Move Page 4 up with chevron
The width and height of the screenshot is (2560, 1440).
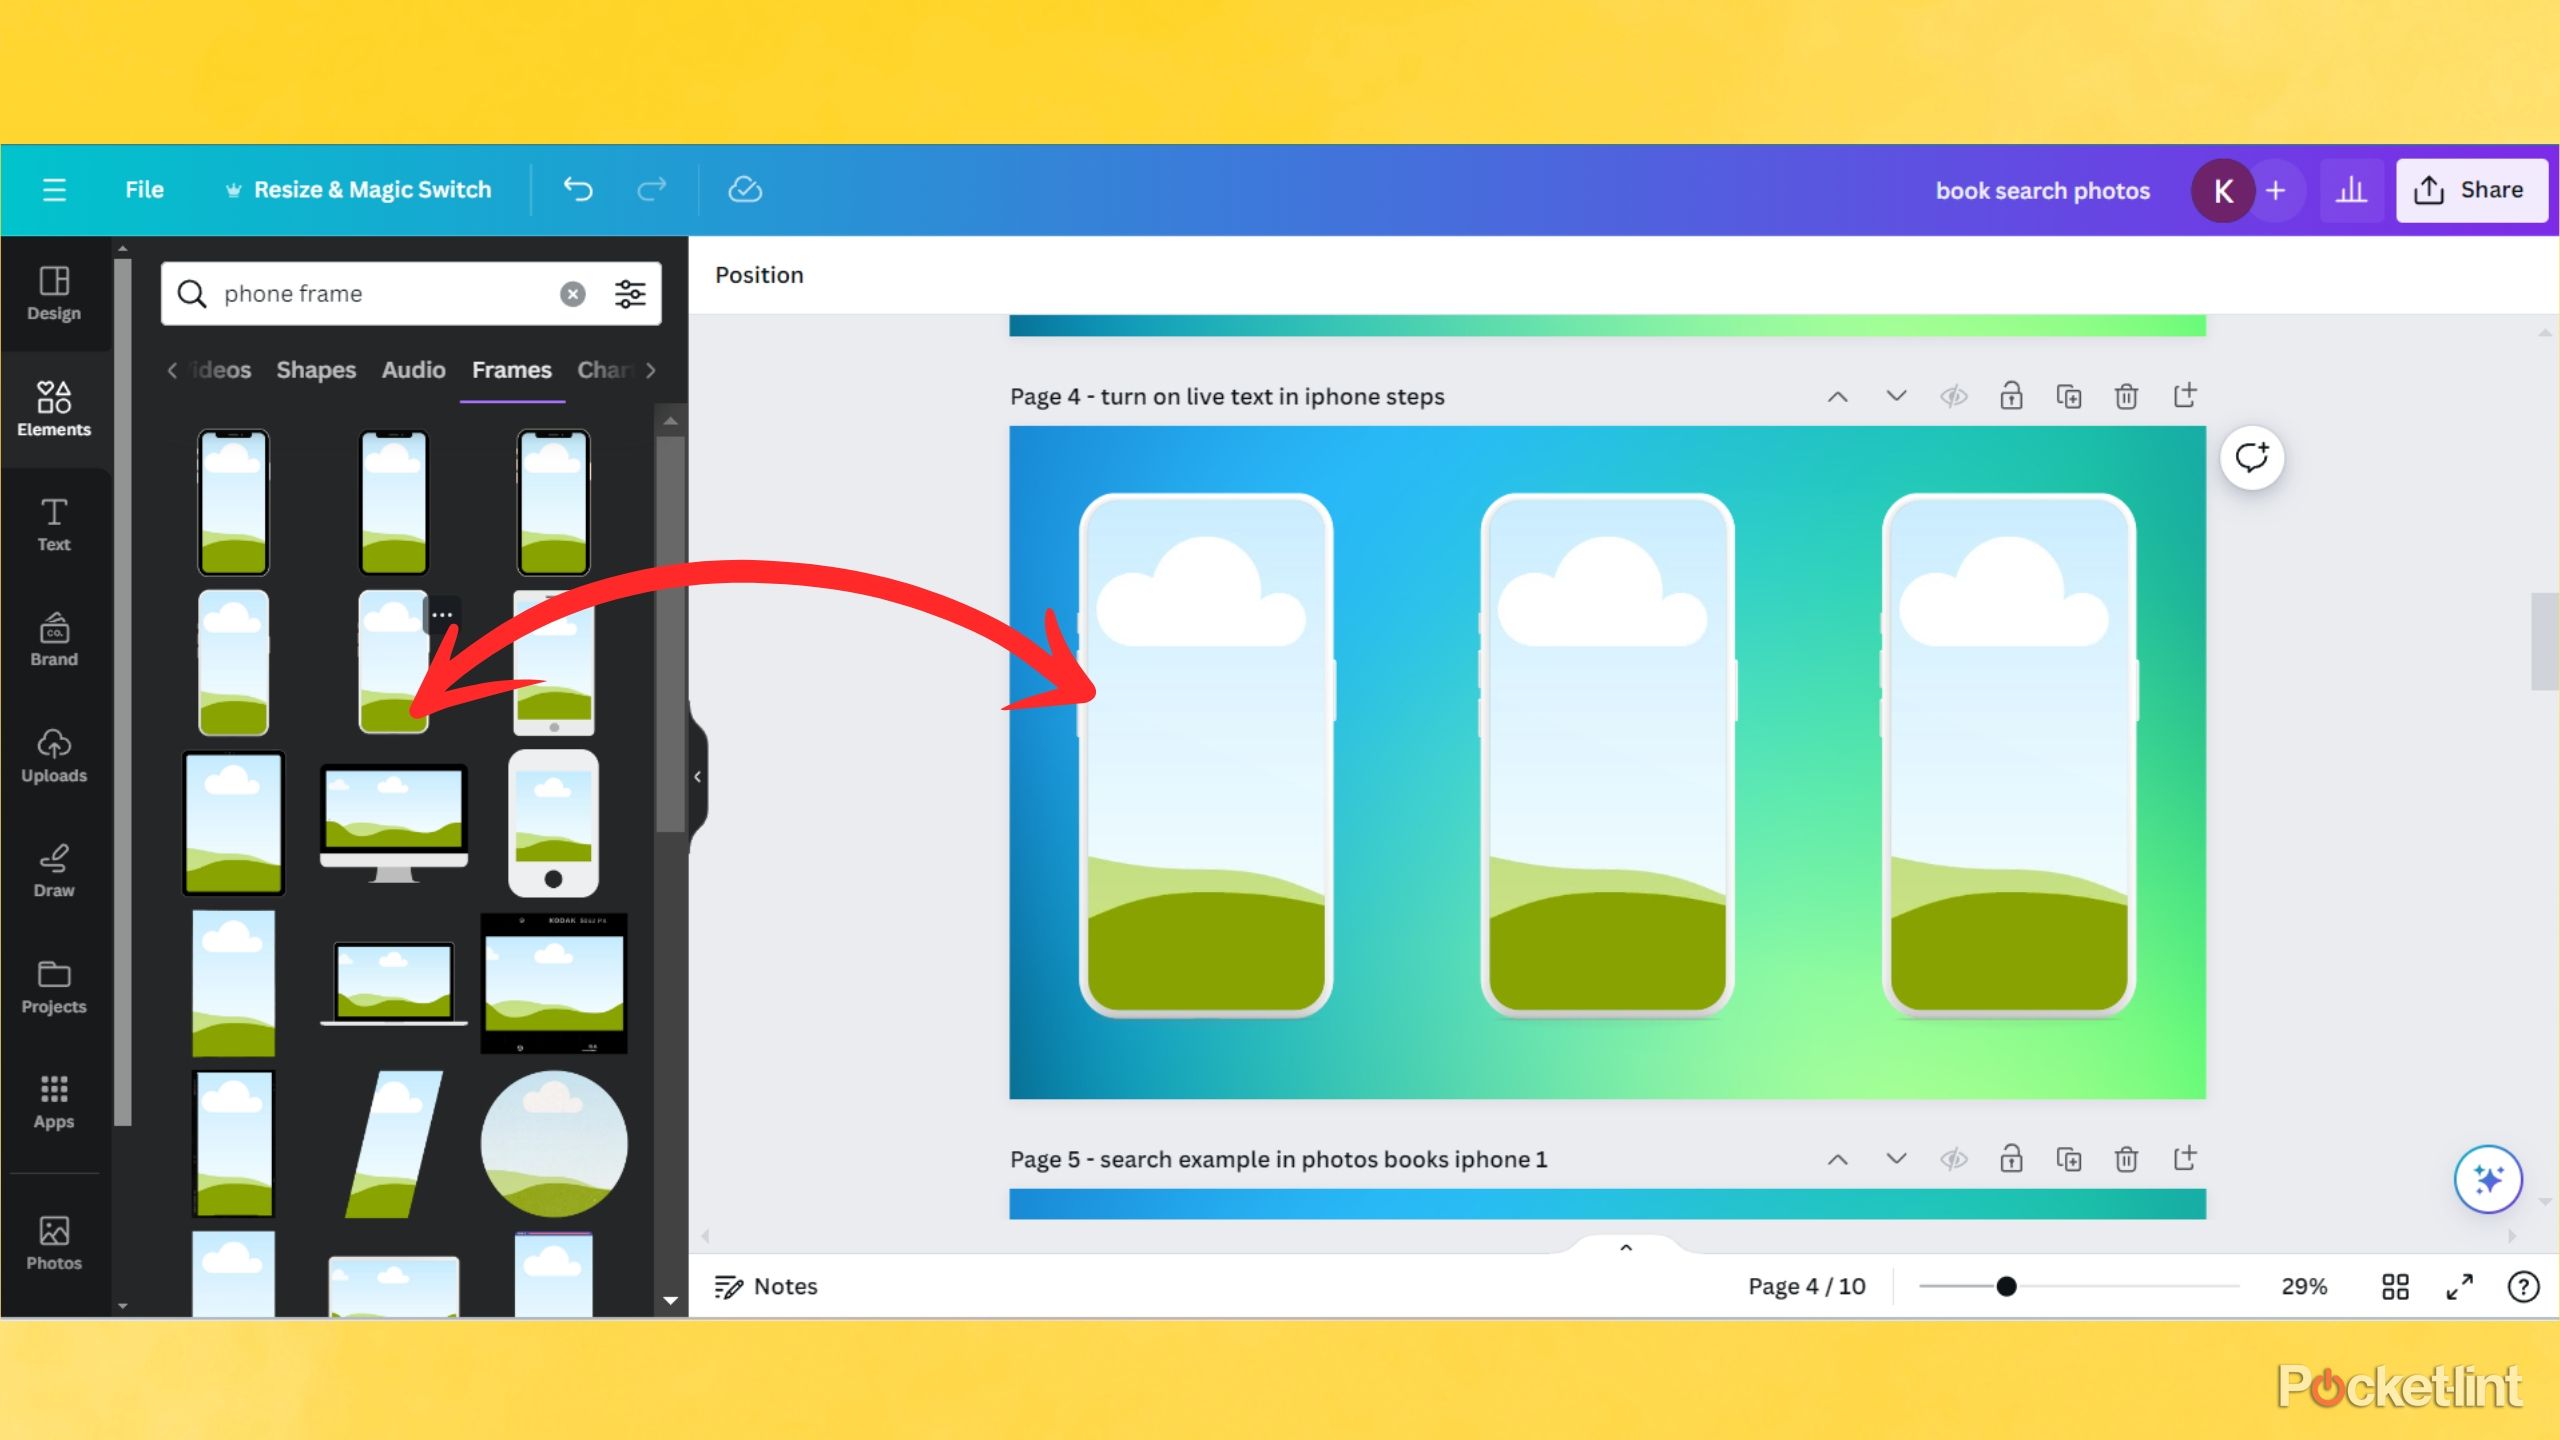click(1838, 397)
